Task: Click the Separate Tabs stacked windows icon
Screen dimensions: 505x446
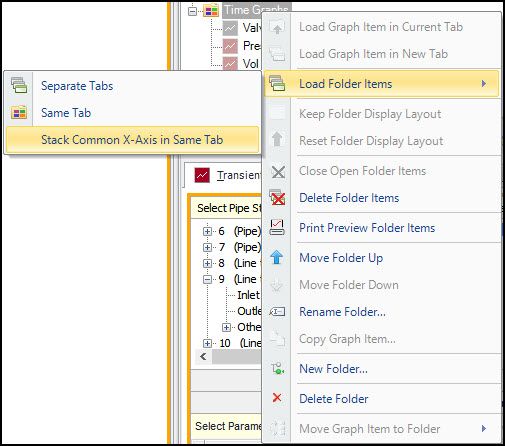Action: [19, 85]
